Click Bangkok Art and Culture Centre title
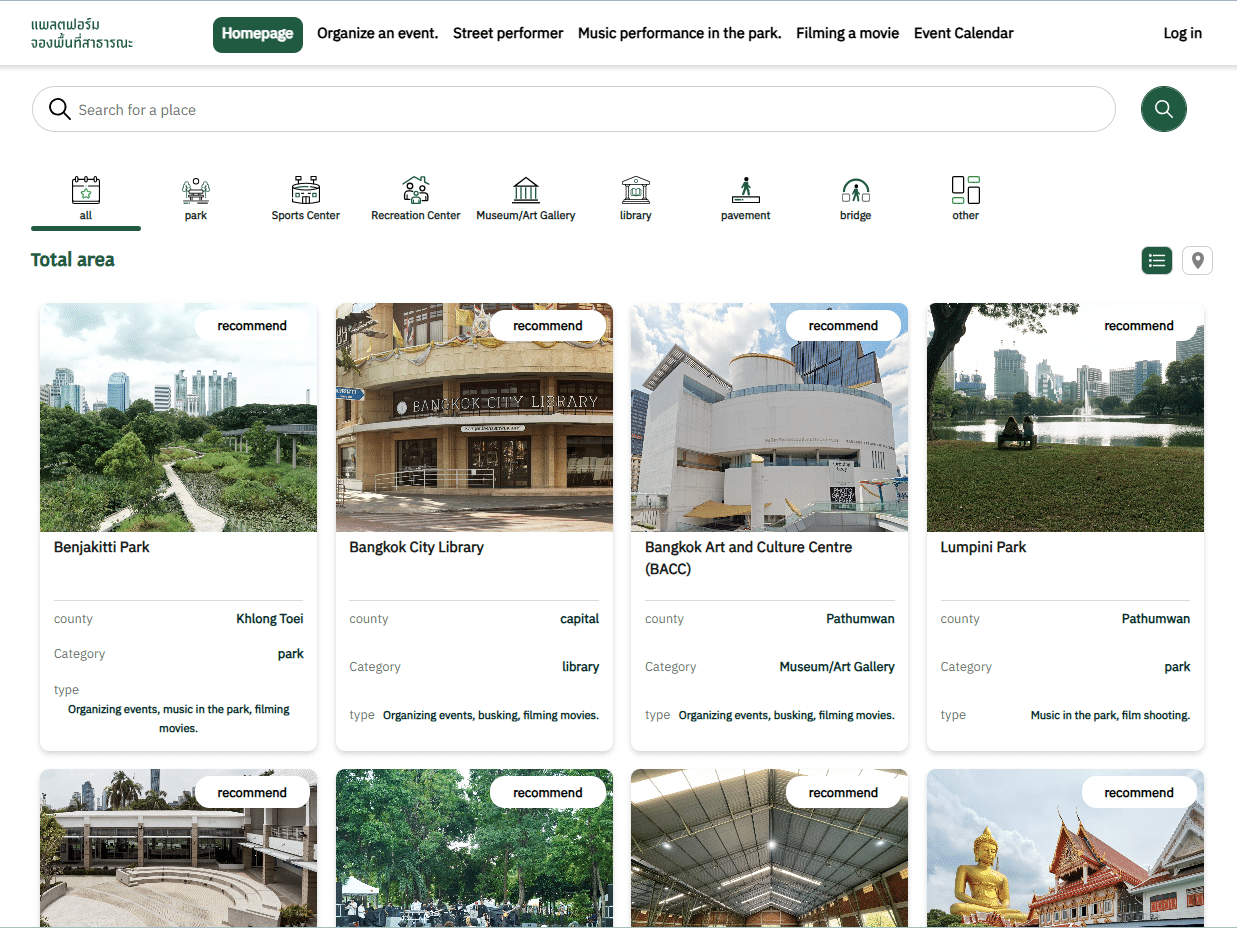The height and width of the screenshot is (928, 1237). [x=749, y=558]
